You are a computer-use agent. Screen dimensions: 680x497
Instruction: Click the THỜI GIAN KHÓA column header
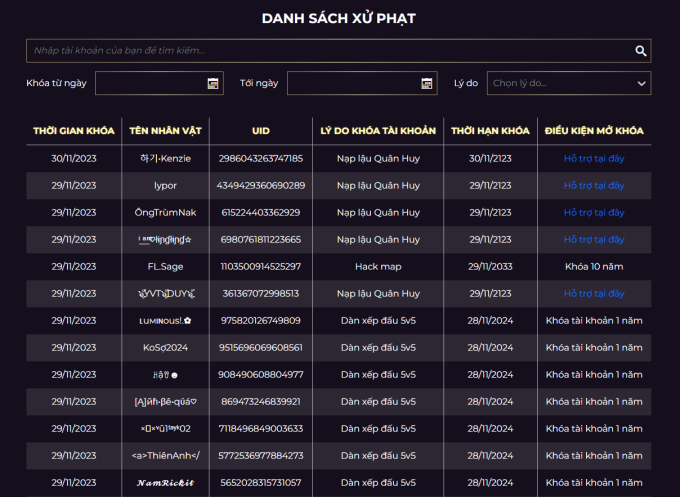[73, 131]
